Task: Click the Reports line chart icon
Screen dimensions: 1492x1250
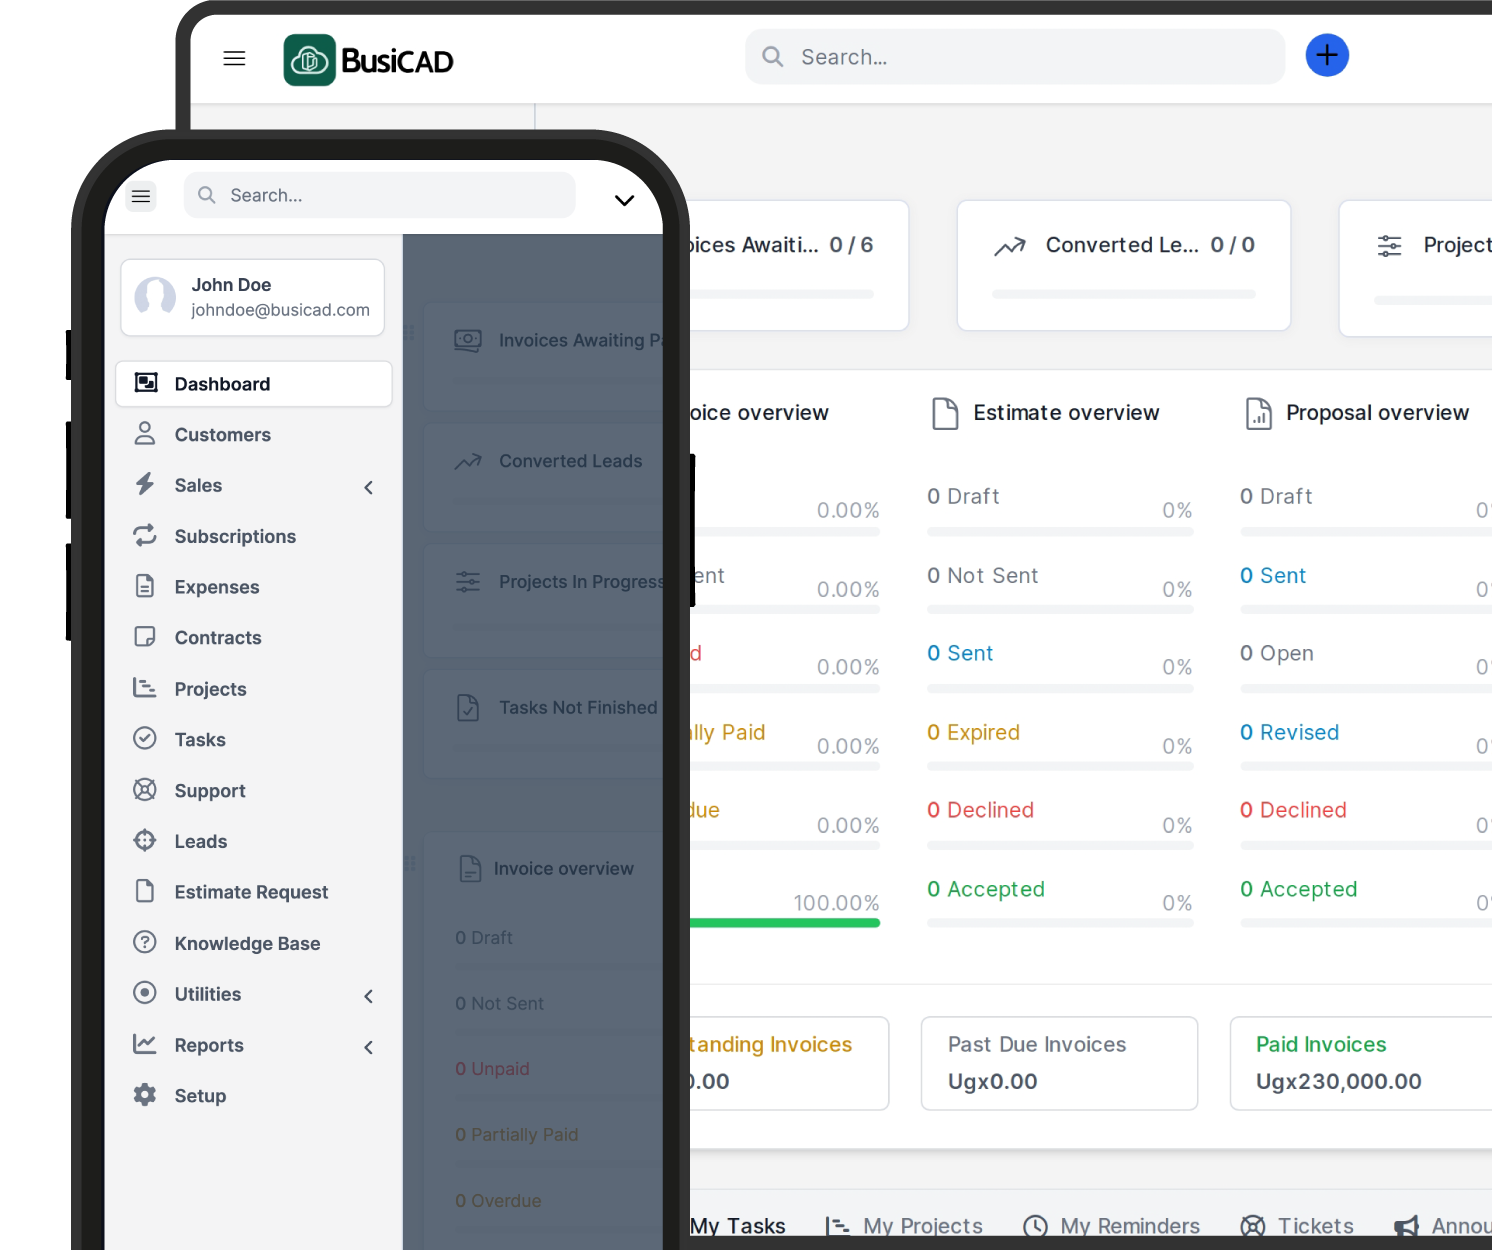Action: 145,1044
